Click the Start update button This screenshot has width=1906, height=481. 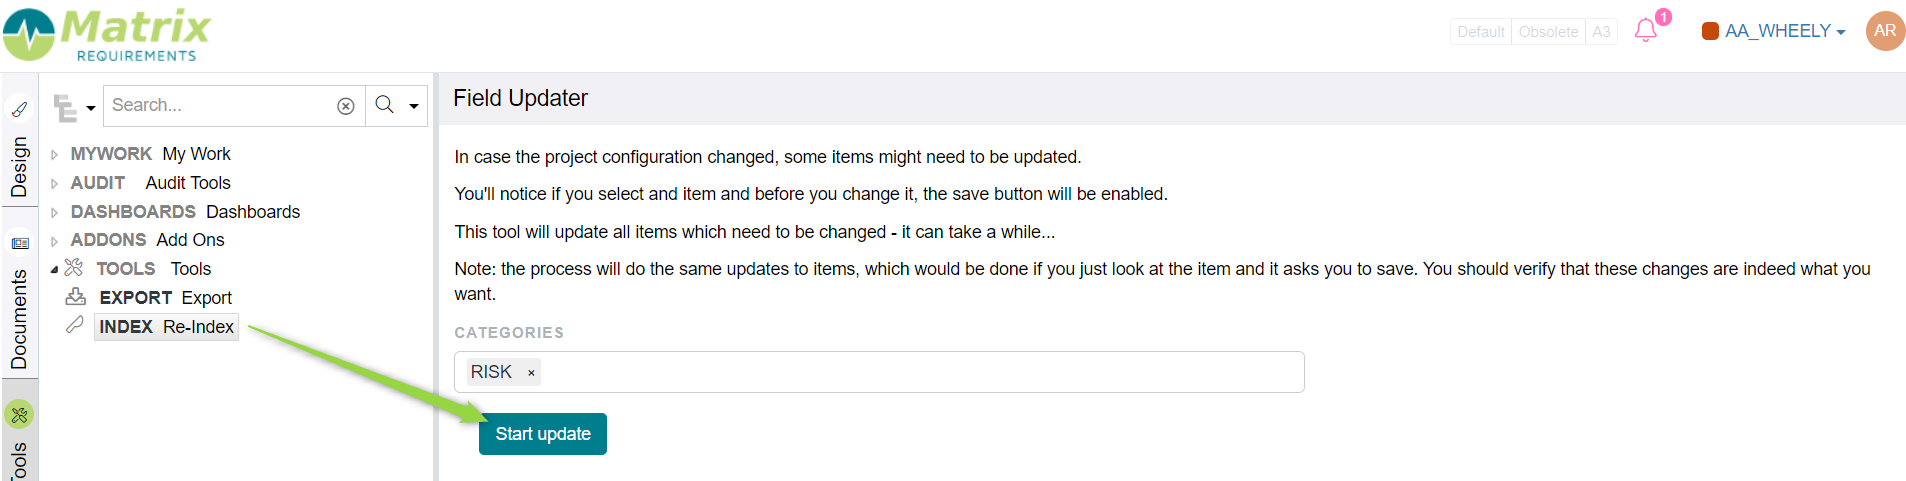pyautogui.click(x=543, y=434)
